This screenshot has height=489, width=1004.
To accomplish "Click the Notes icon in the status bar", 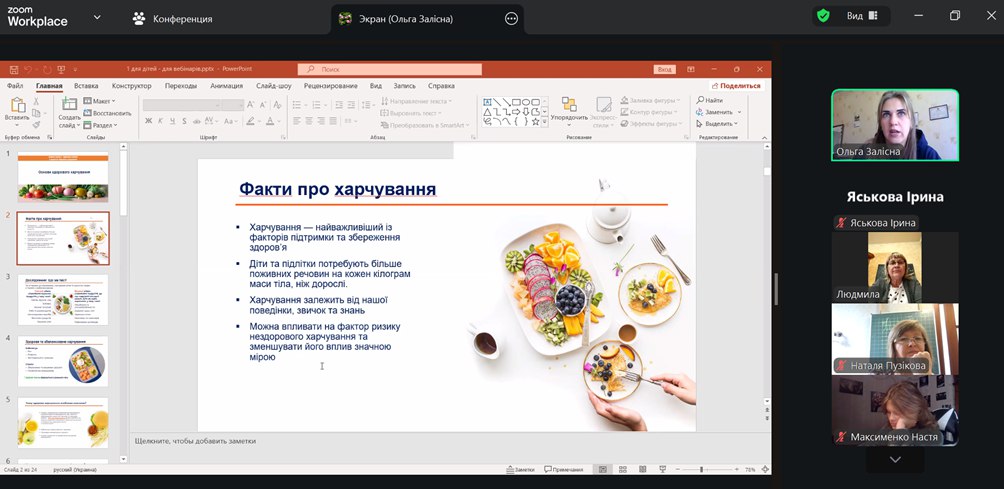I will click(519, 469).
